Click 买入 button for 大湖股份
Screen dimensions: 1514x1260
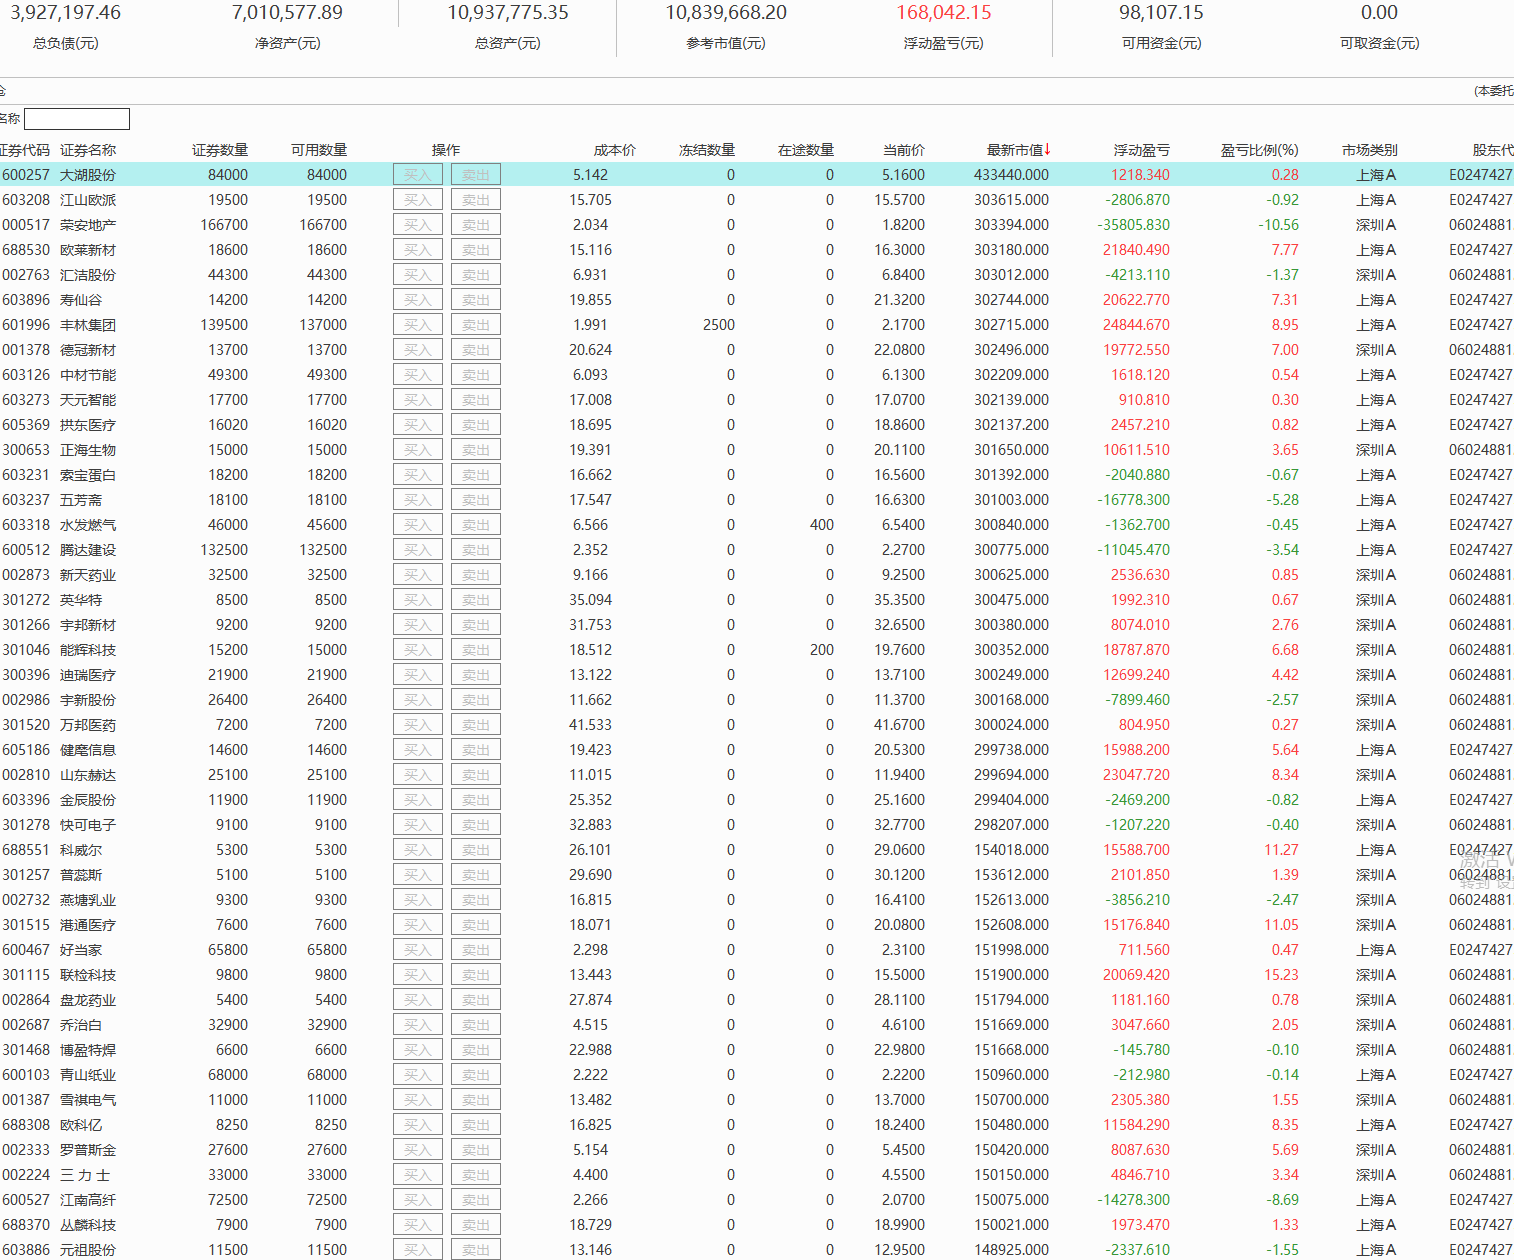pos(417,175)
